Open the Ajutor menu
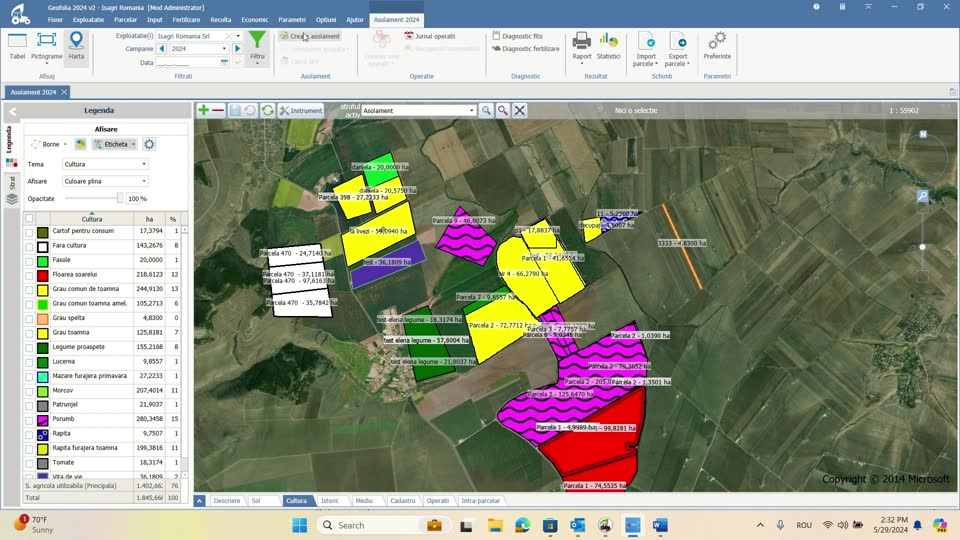Screen dimensions: 960x540 (355, 20)
